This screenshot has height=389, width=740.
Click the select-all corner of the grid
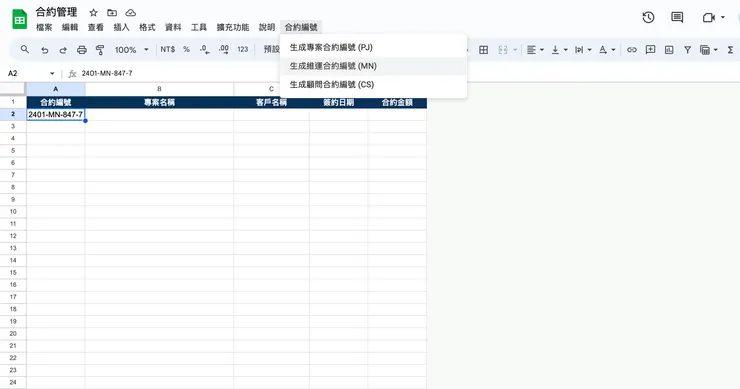click(13, 88)
